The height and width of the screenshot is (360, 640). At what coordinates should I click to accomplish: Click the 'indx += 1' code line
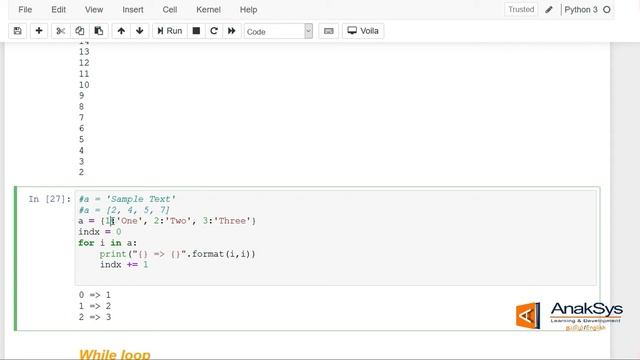click(x=124, y=265)
